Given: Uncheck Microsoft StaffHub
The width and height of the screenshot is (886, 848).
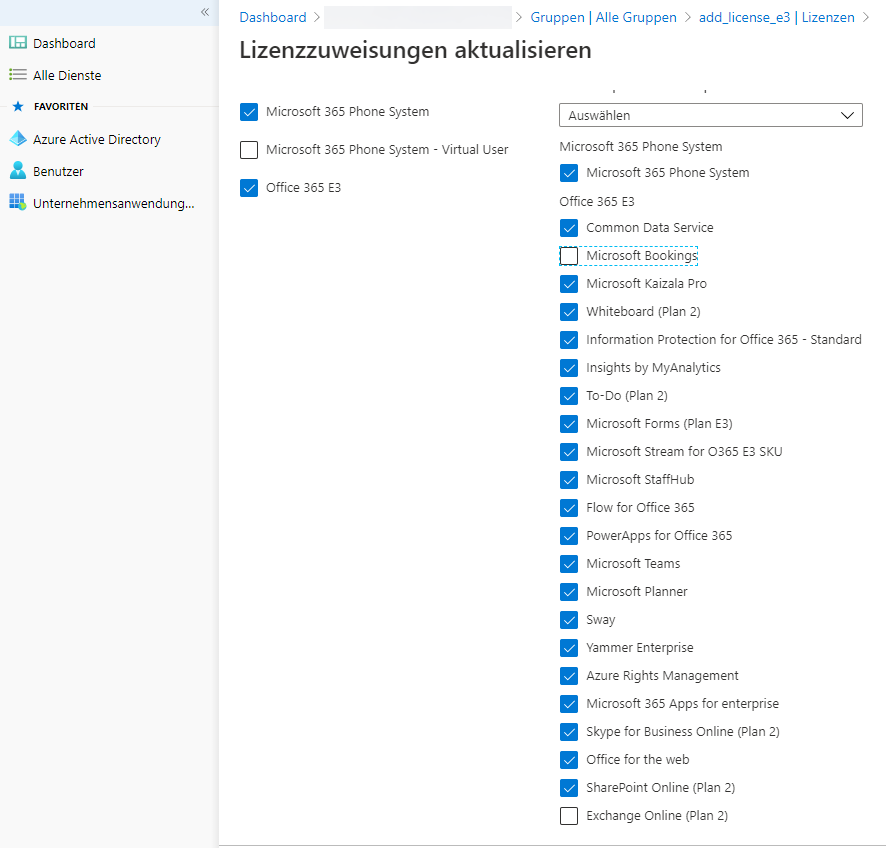Looking at the screenshot, I should 569,480.
